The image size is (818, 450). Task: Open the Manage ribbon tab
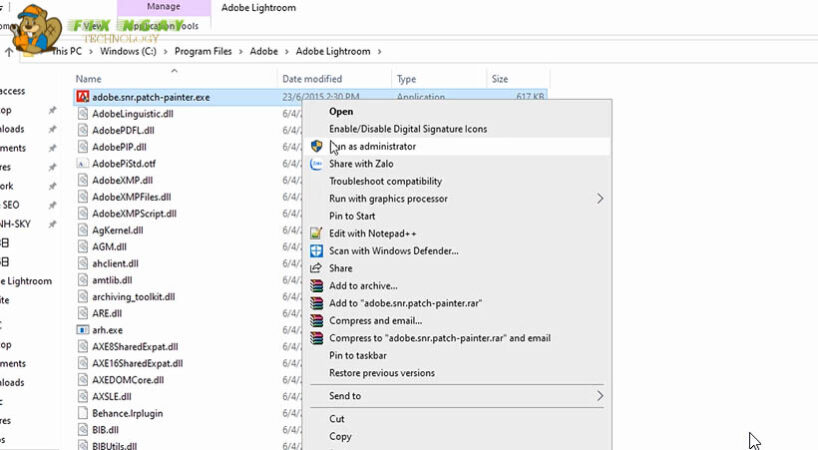coord(164,7)
